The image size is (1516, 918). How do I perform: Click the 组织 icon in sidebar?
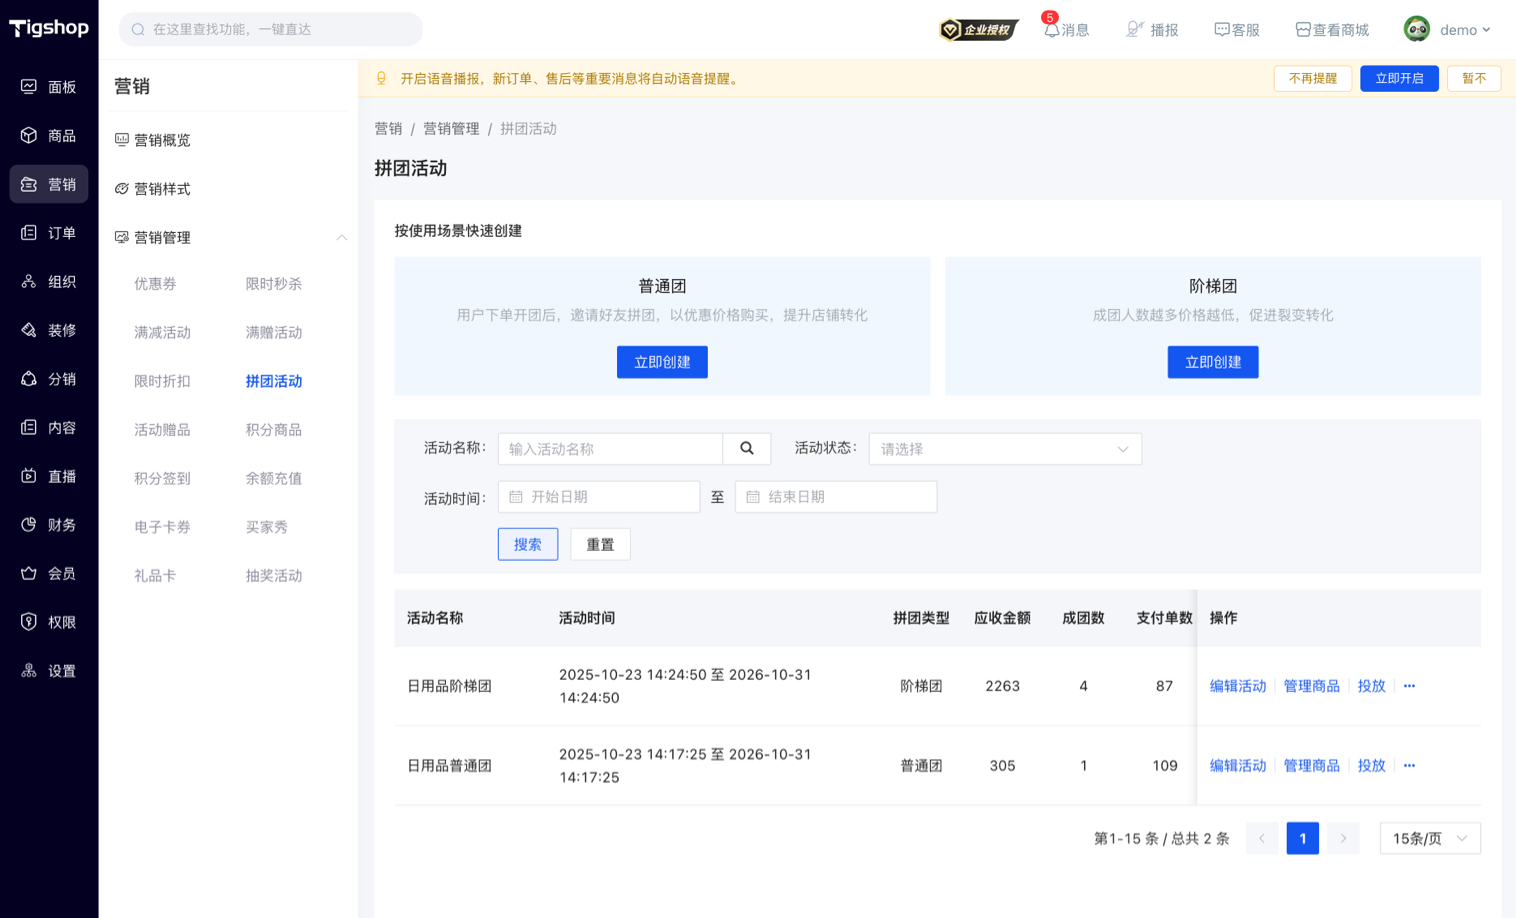coord(29,281)
